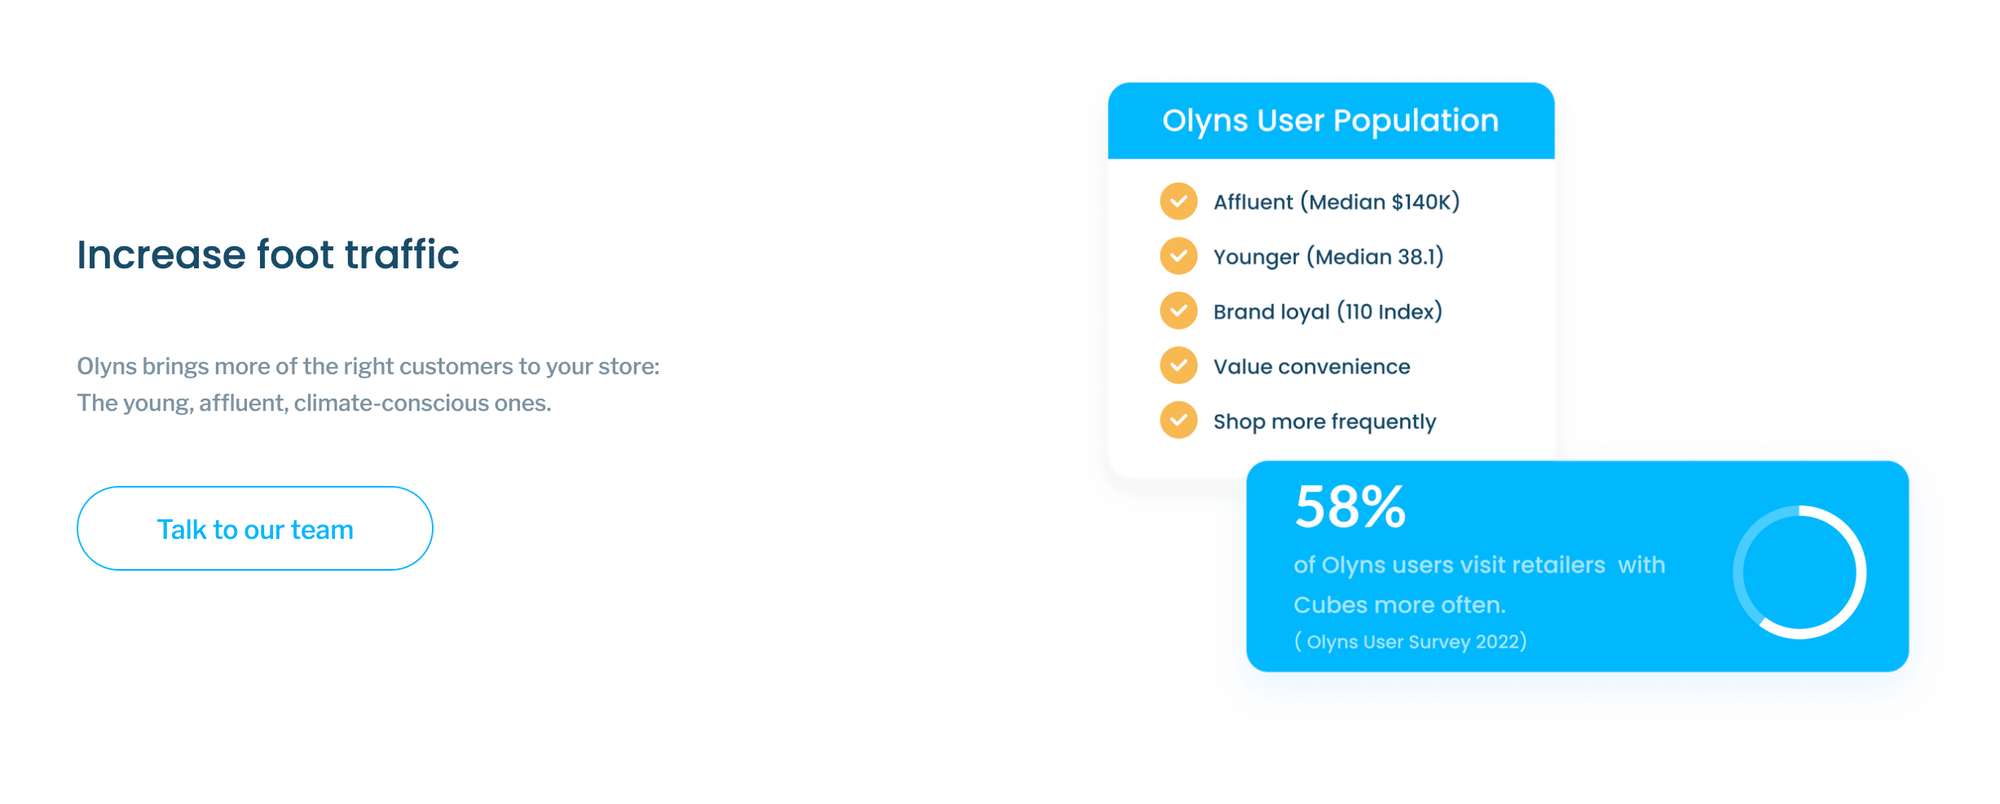The height and width of the screenshot is (804, 2000).
Task: Click the checkmark beside Value convenience
Action: (x=1179, y=366)
